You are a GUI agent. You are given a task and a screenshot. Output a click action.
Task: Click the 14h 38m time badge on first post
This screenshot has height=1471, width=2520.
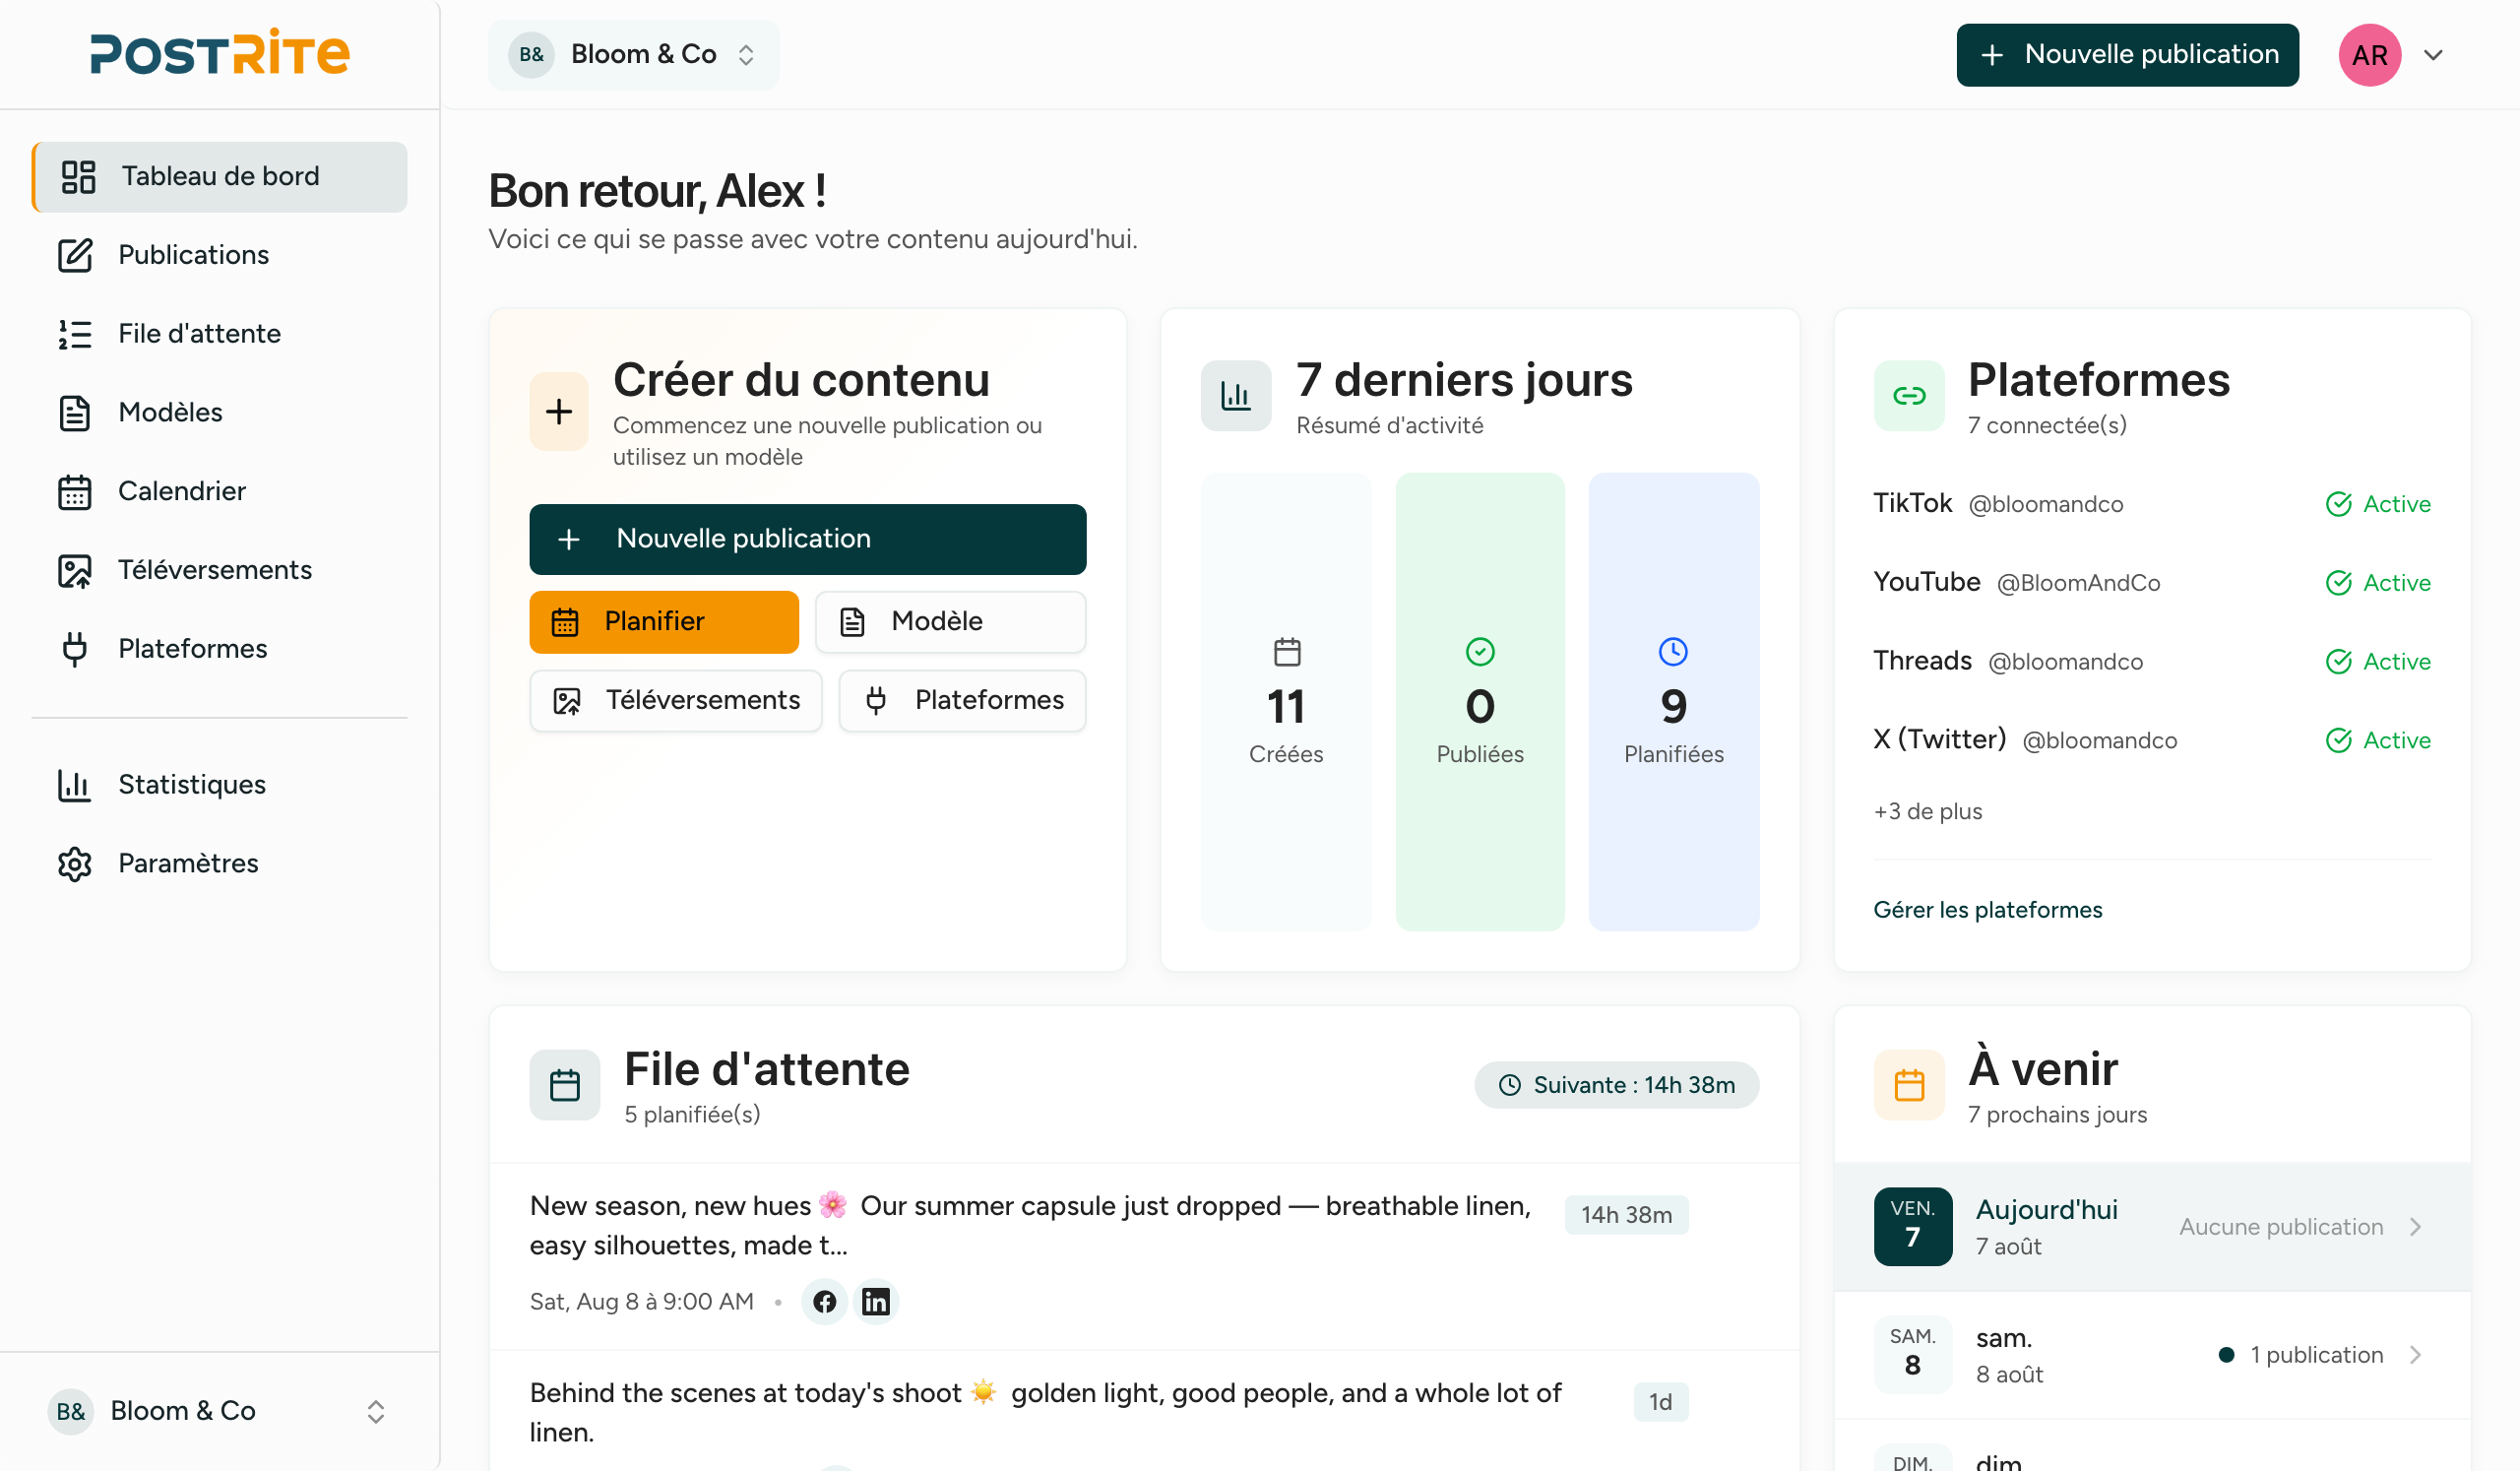1626,1215
